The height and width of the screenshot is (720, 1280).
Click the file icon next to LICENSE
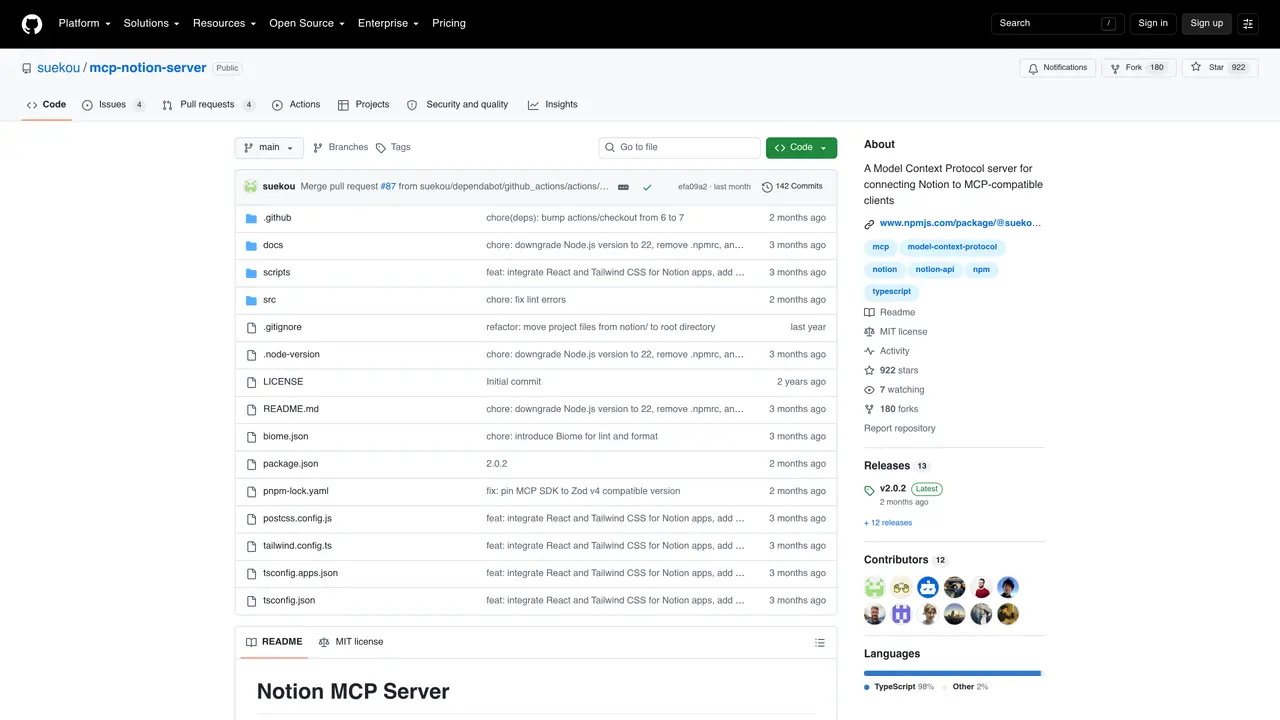[x=252, y=382]
